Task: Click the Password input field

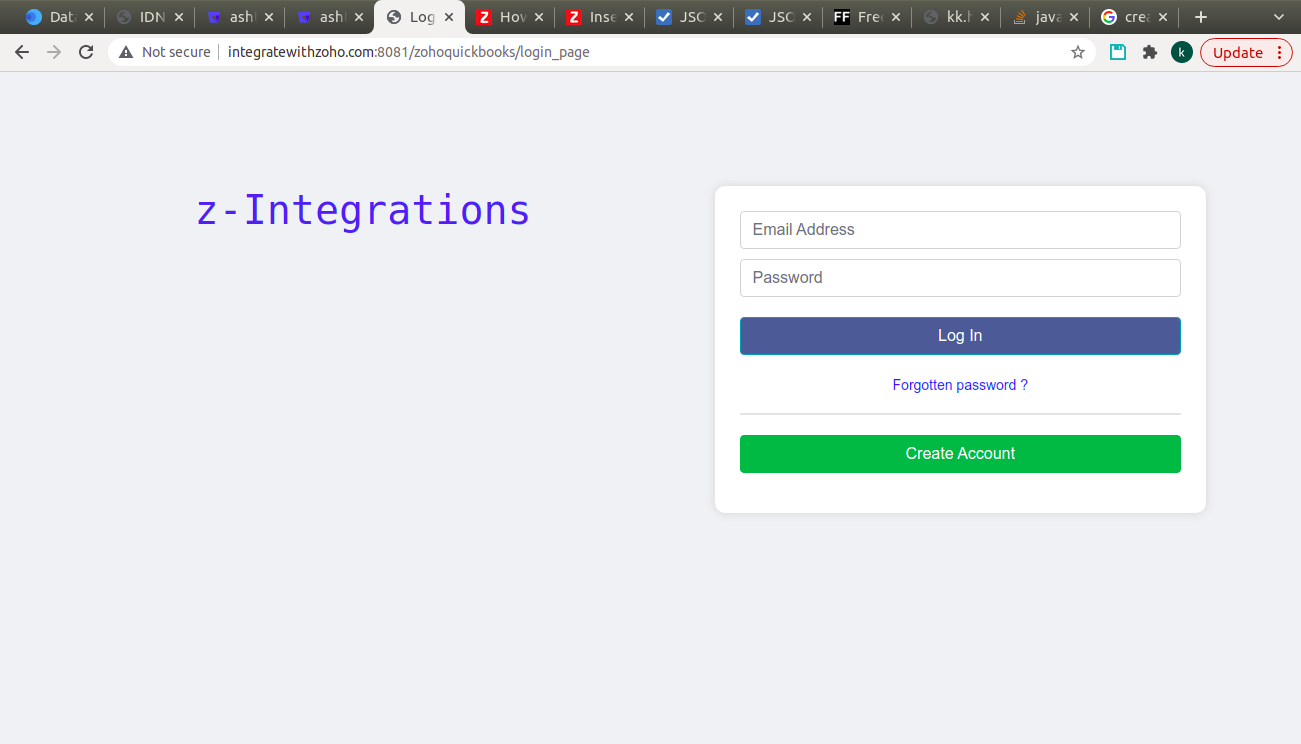Action: tap(960, 278)
